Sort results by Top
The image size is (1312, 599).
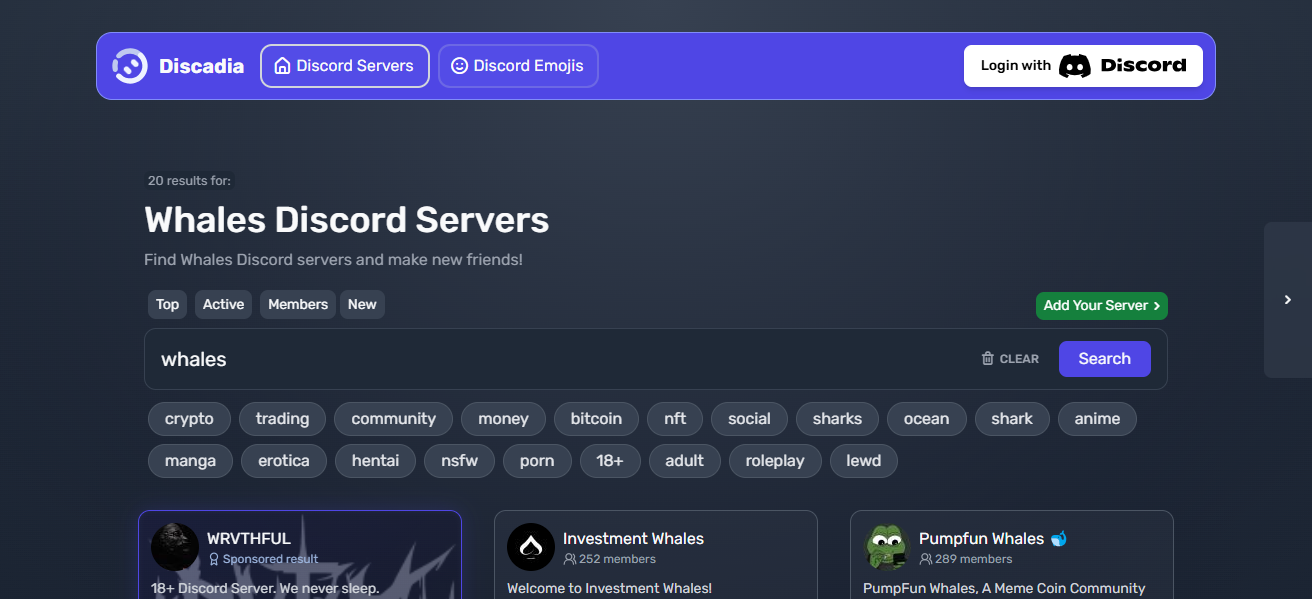pyautogui.click(x=168, y=305)
